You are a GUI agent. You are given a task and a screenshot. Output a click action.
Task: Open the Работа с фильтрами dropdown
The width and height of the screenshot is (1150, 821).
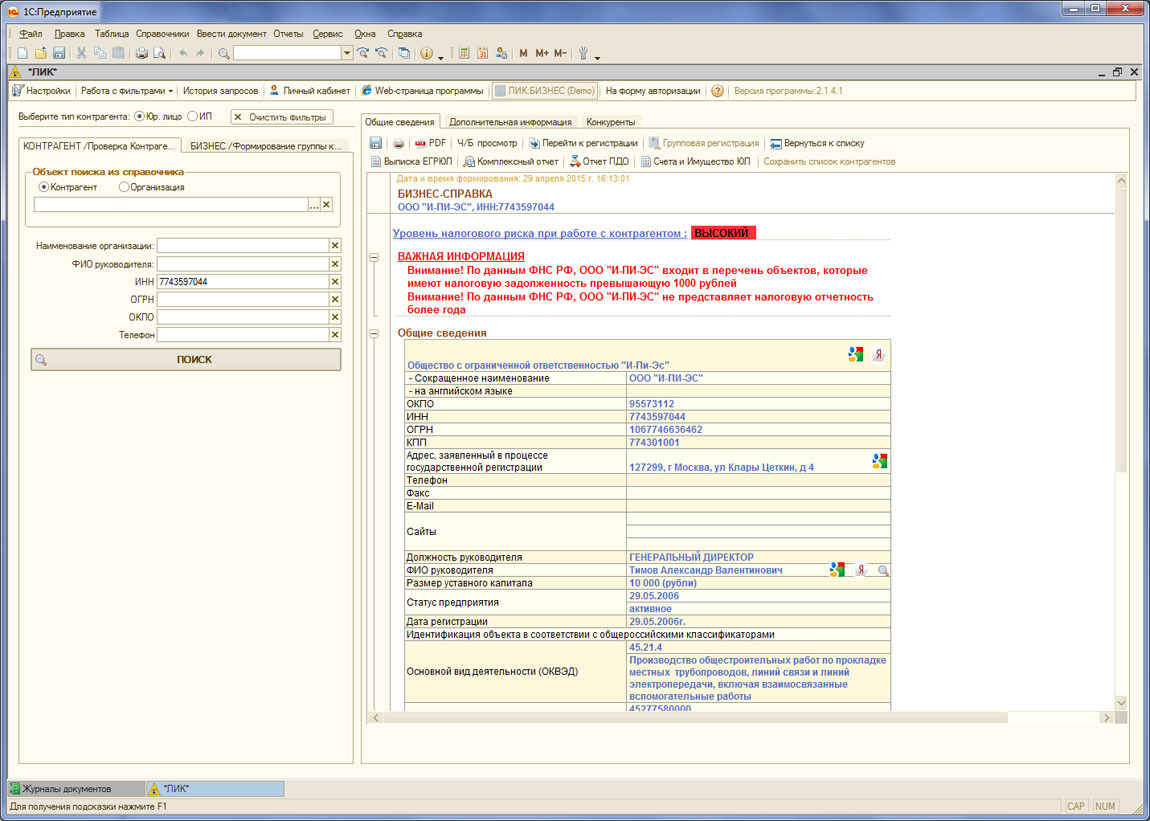pyautogui.click(x=127, y=91)
